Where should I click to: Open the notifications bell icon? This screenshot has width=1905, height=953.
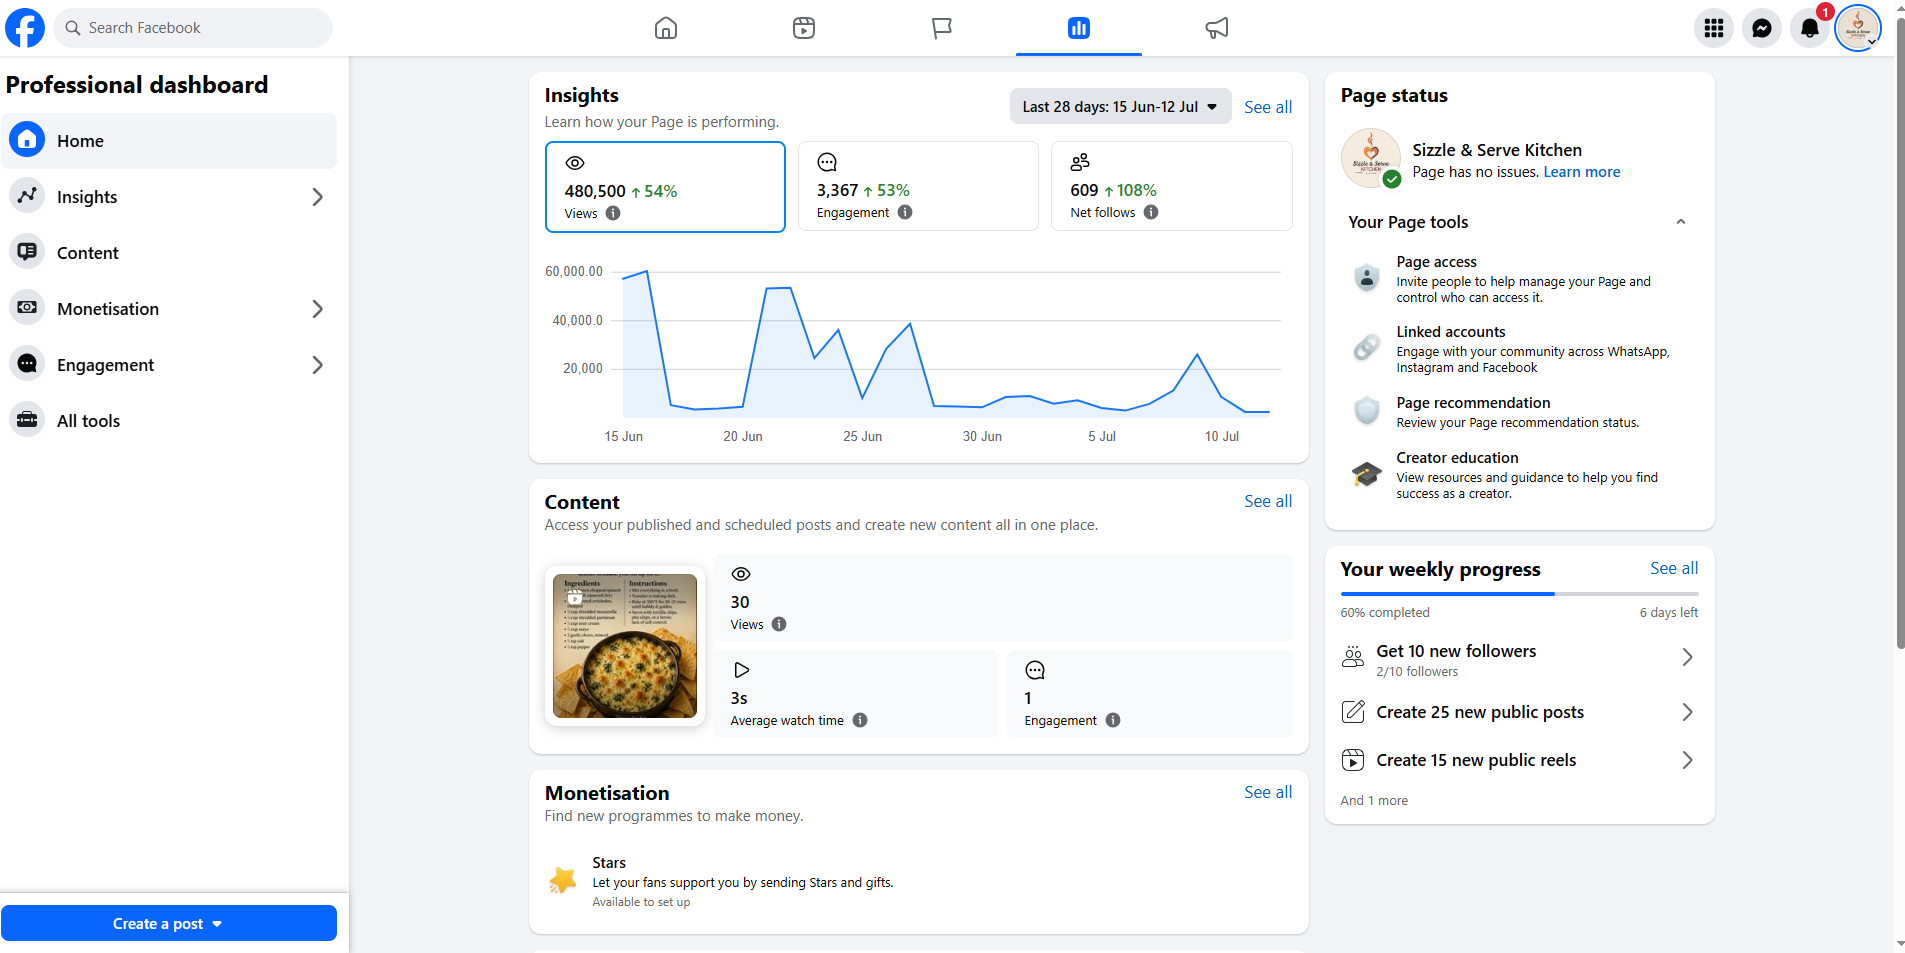click(1810, 28)
